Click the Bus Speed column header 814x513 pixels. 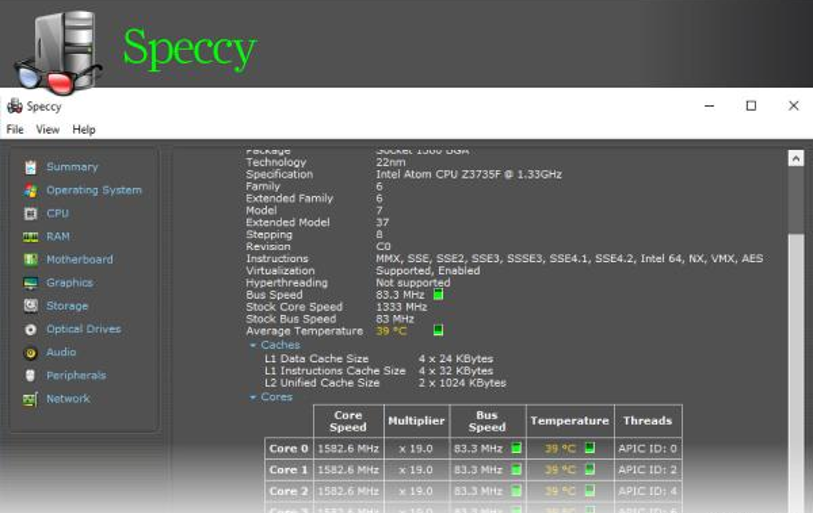point(487,421)
